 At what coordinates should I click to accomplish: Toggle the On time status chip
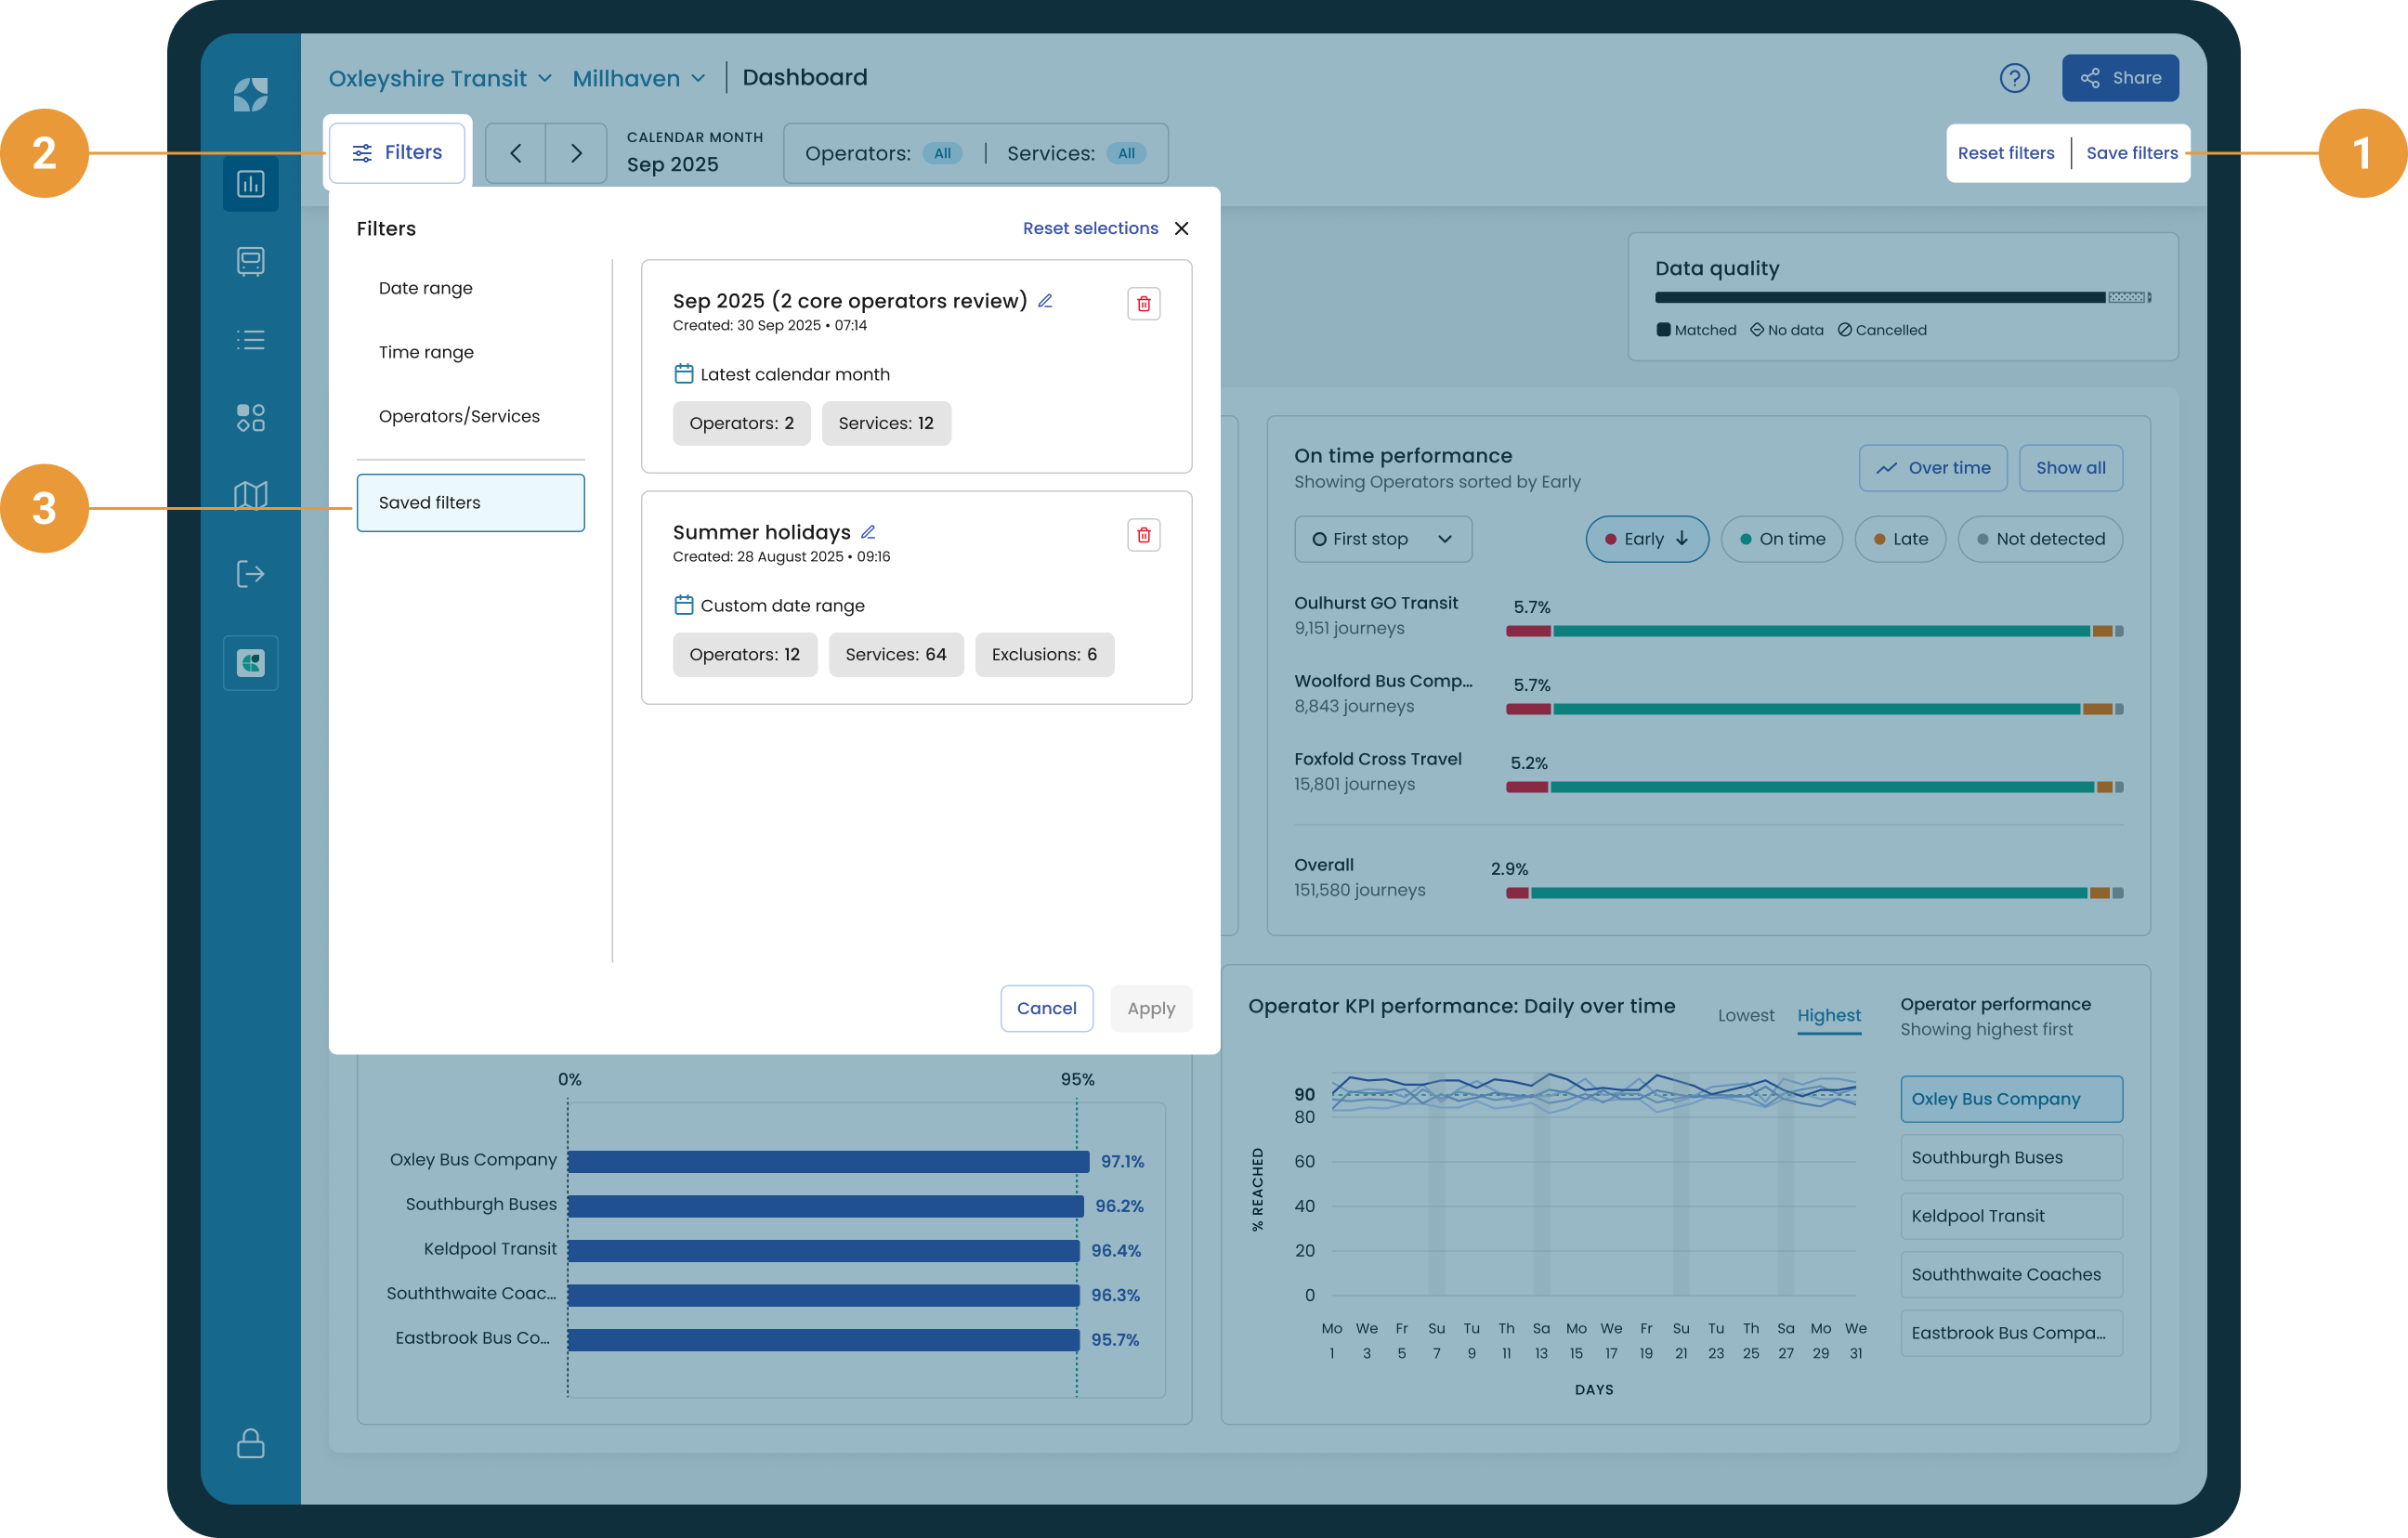click(x=1781, y=539)
